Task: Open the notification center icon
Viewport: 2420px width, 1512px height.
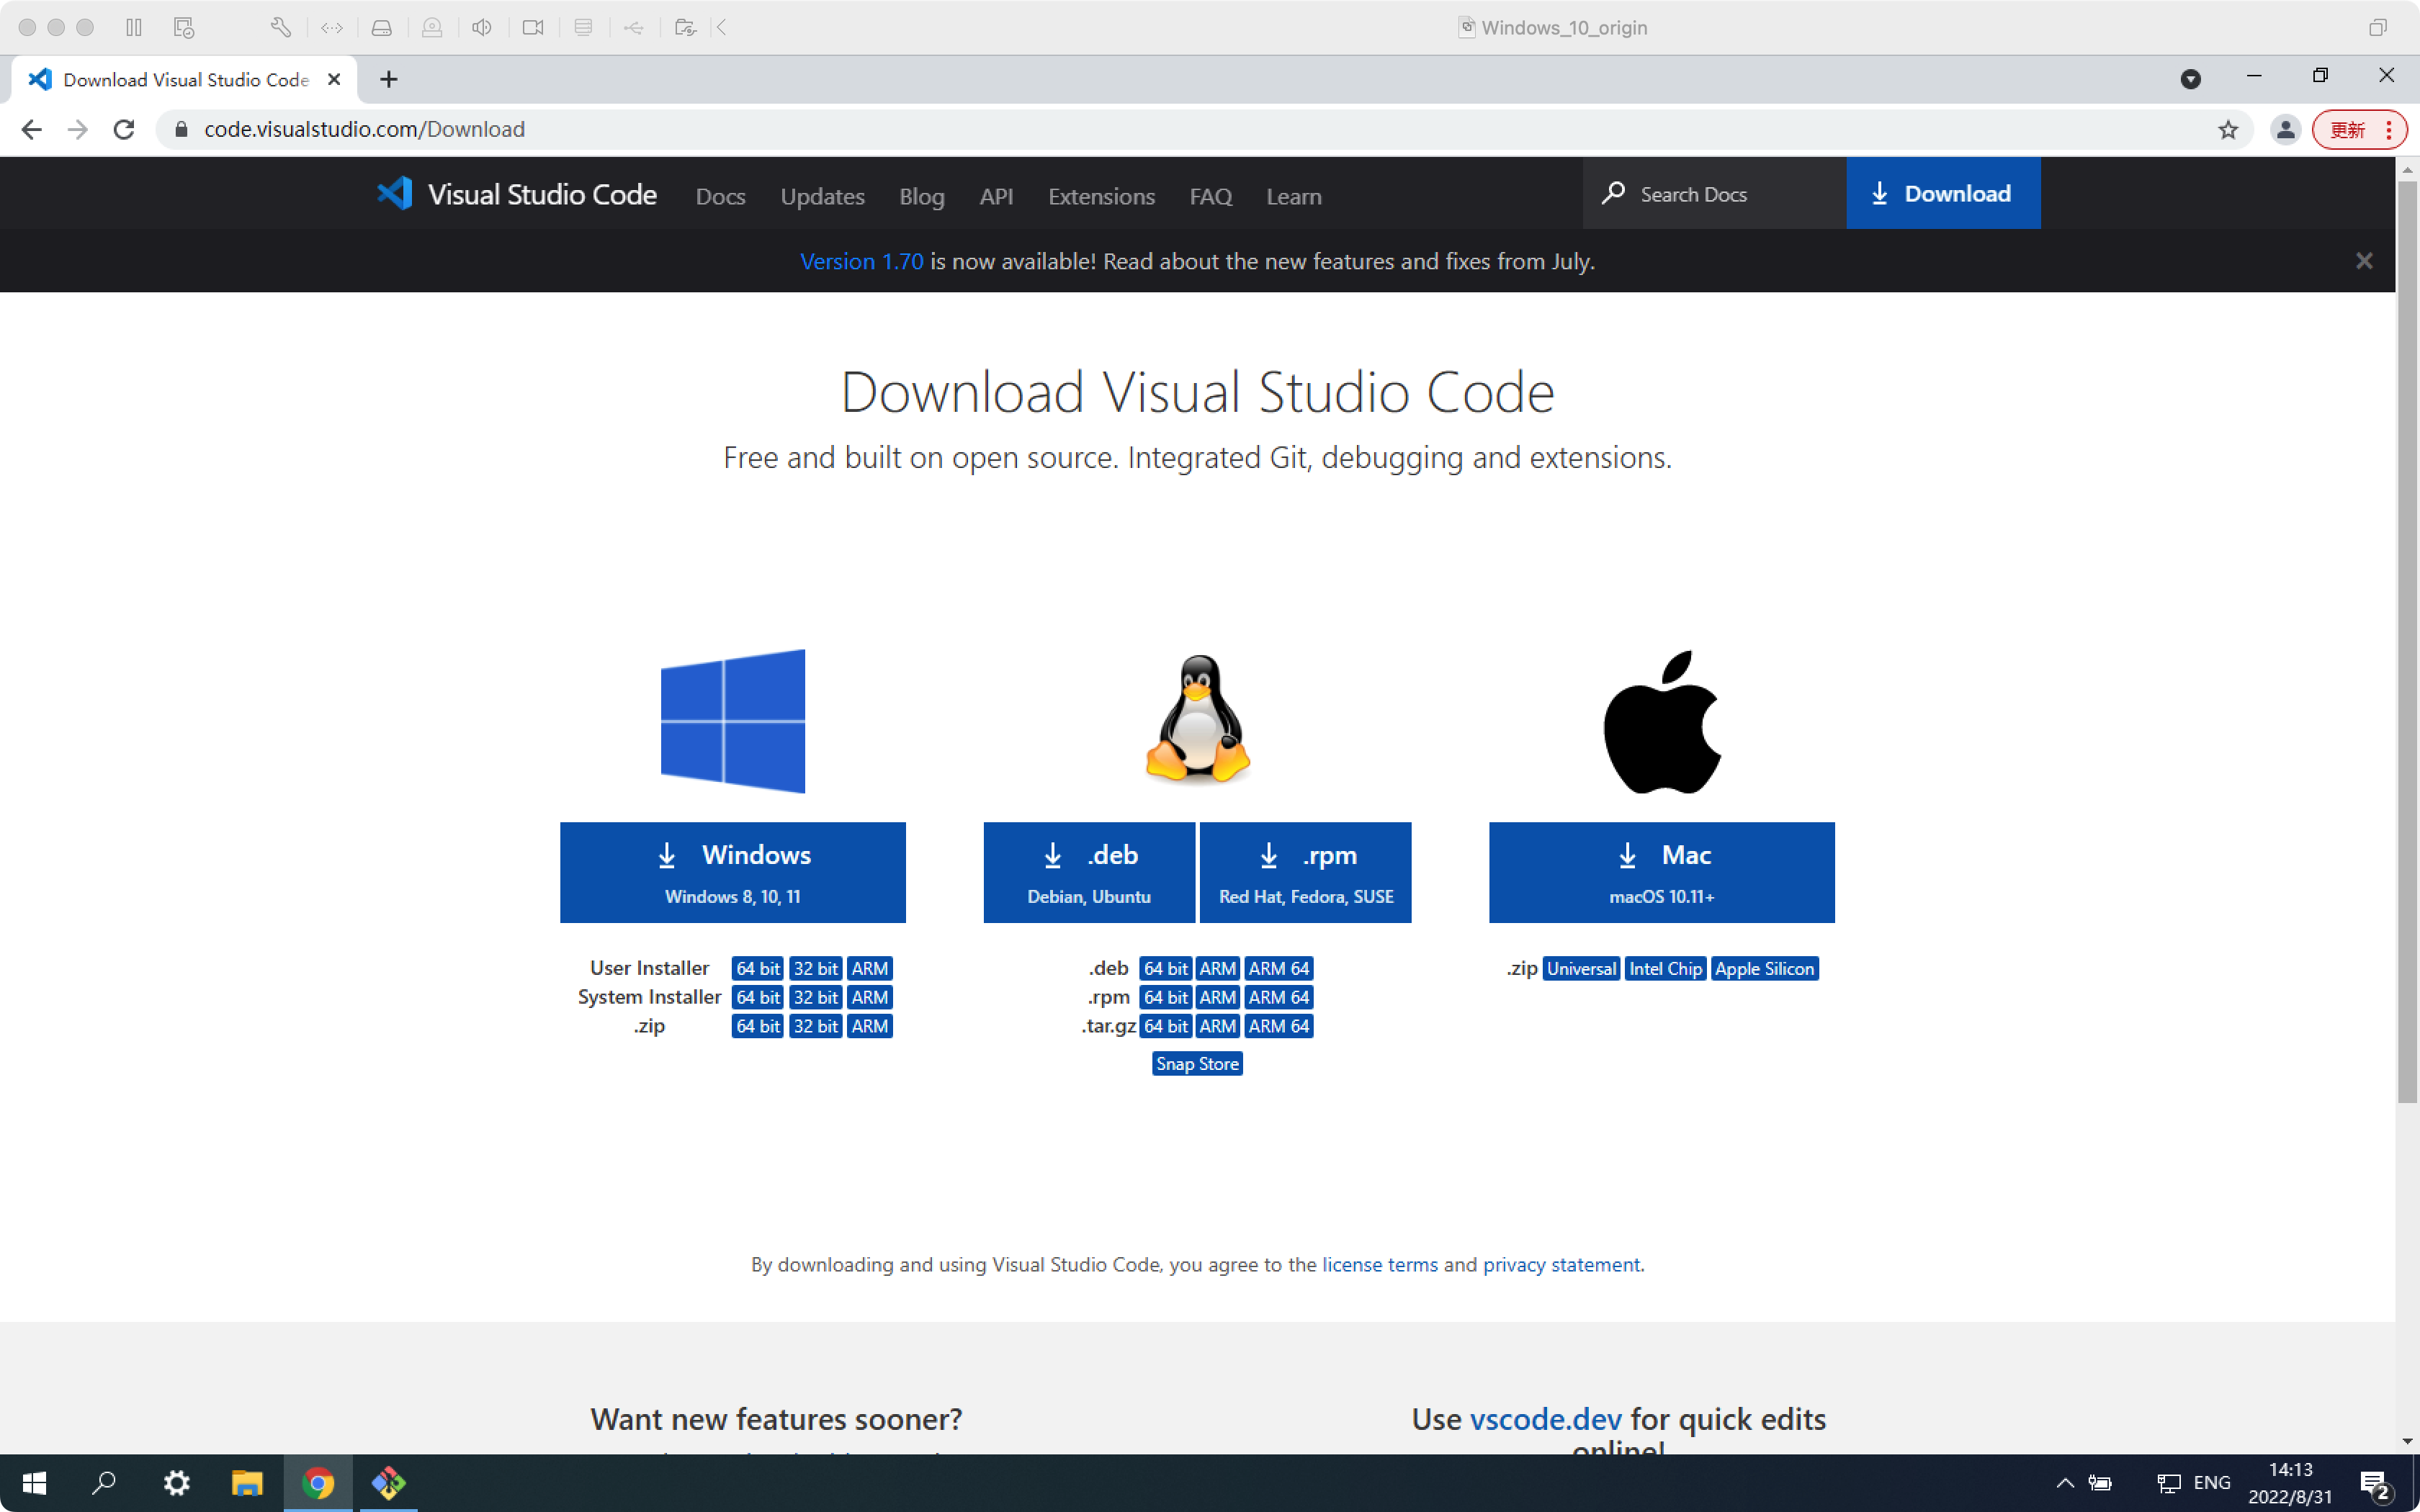Action: click(2376, 1484)
